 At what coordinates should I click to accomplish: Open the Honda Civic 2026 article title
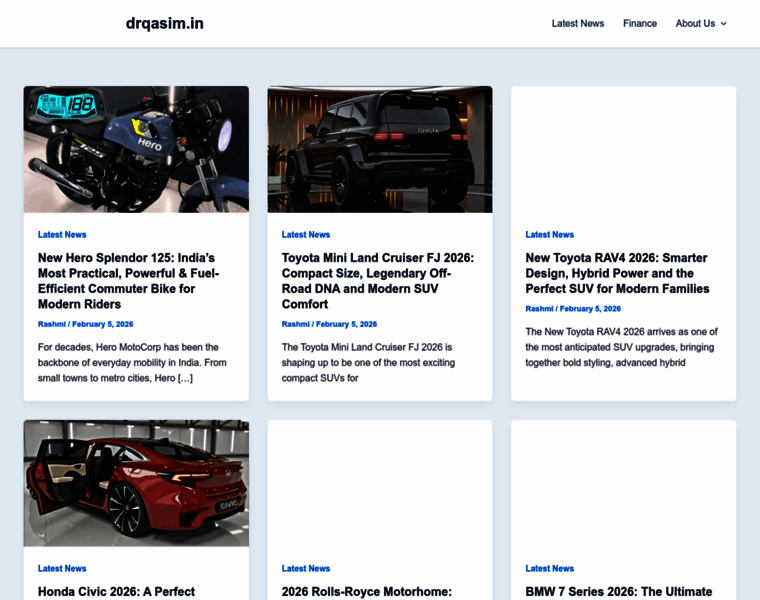[x=116, y=591]
